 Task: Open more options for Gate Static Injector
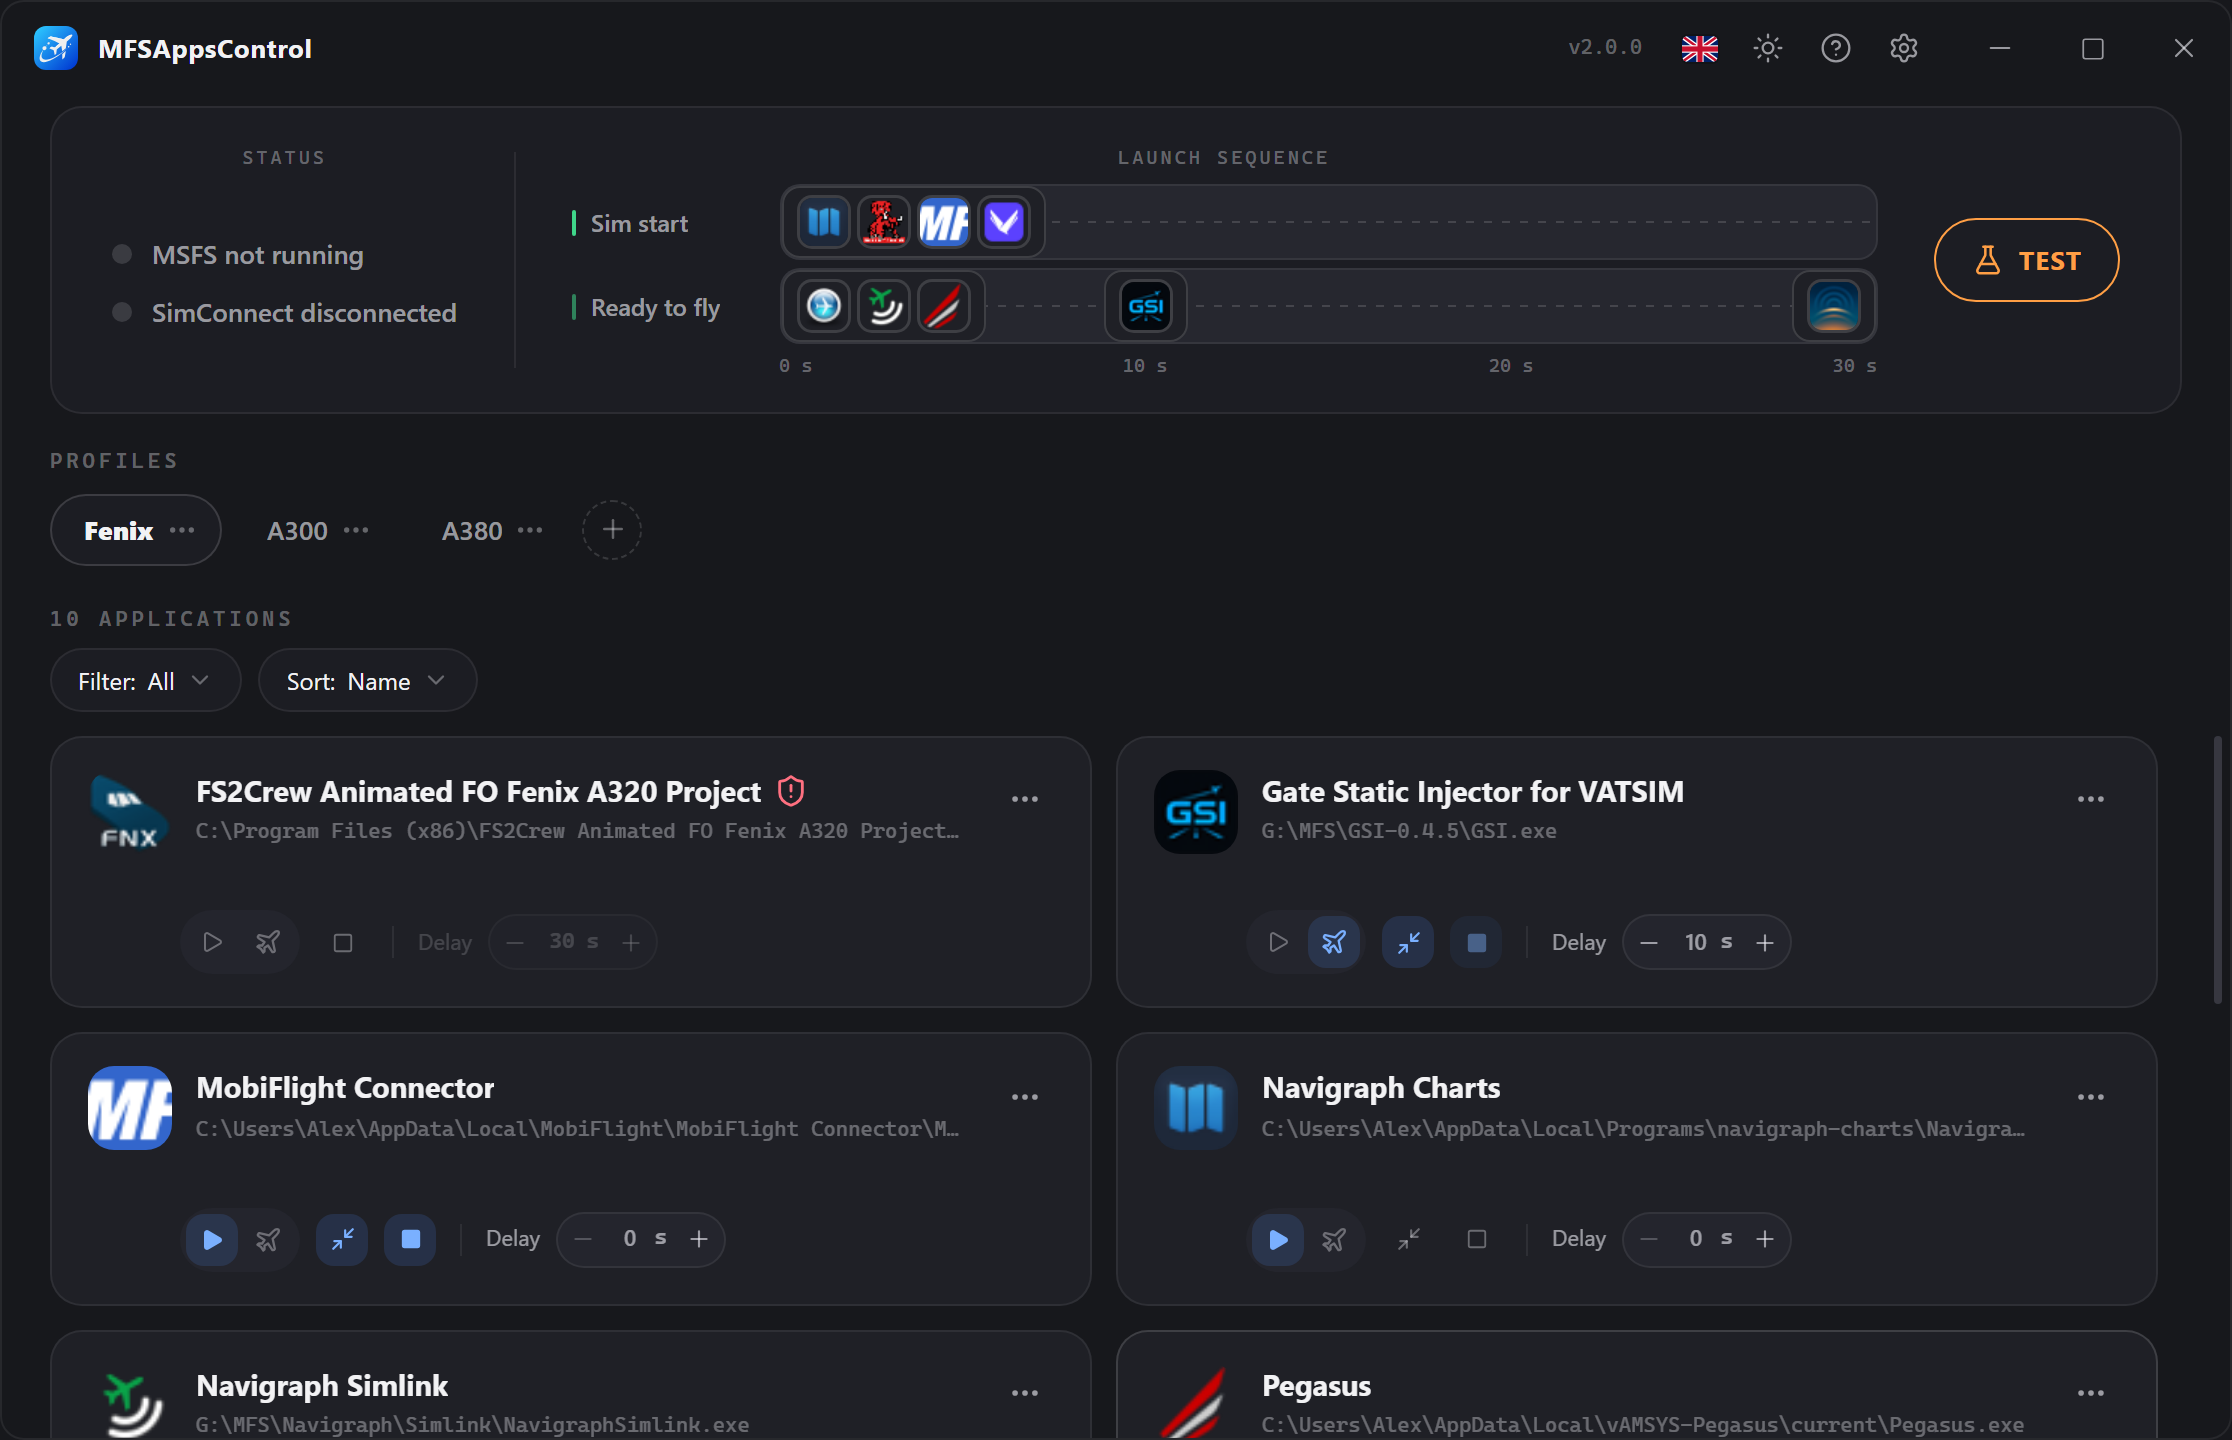pos(2090,799)
